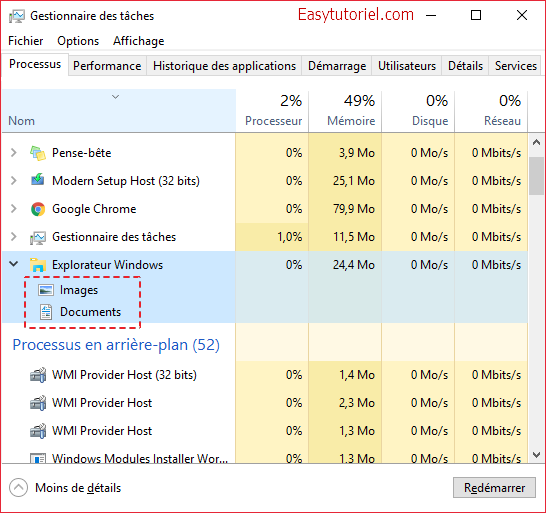This screenshot has height=513, width=546.
Task: Click the Explorateur Windows folder icon
Action: point(38,265)
